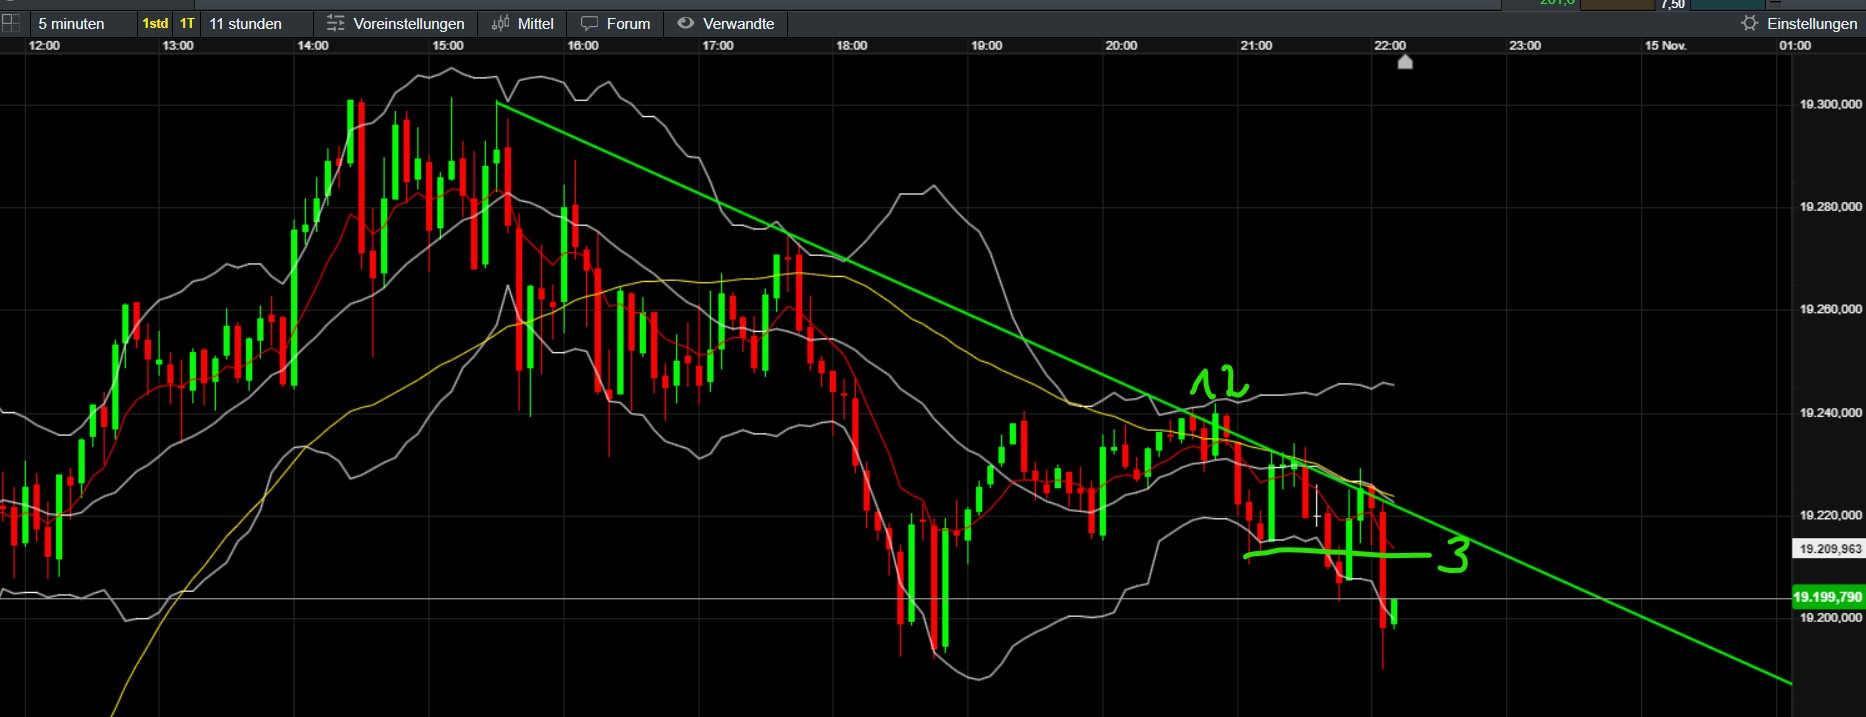Click the 15 Nov. date label
Image resolution: width=1866 pixels, height=717 pixels.
pos(1665,46)
